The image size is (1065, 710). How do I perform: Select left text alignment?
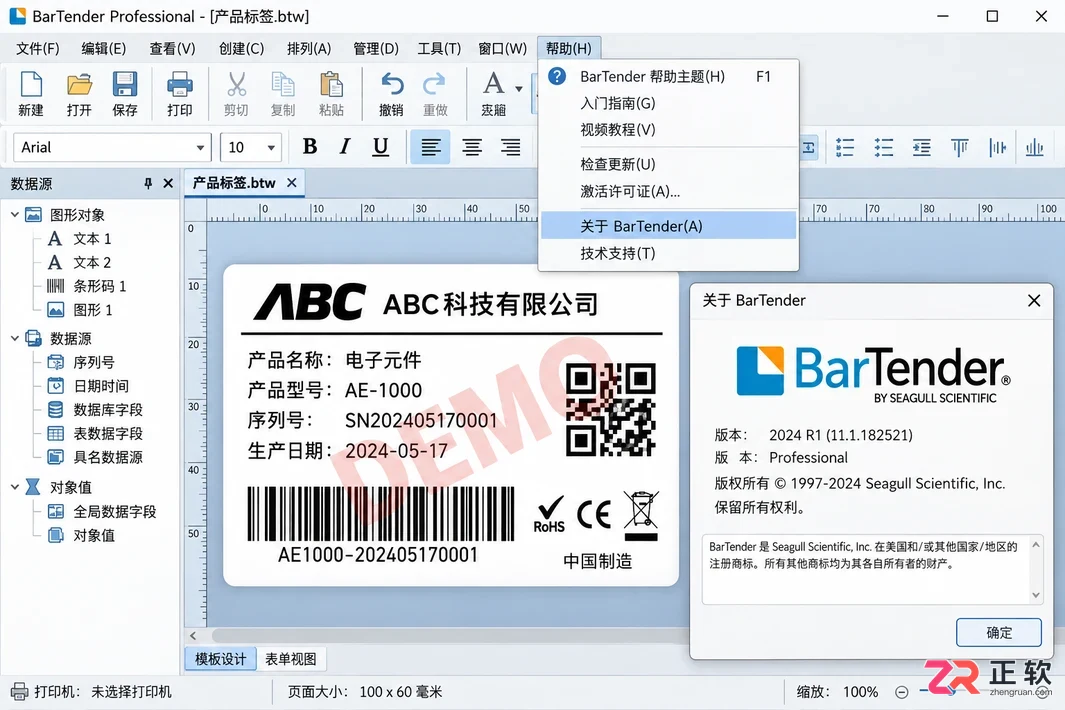click(x=430, y=147)
